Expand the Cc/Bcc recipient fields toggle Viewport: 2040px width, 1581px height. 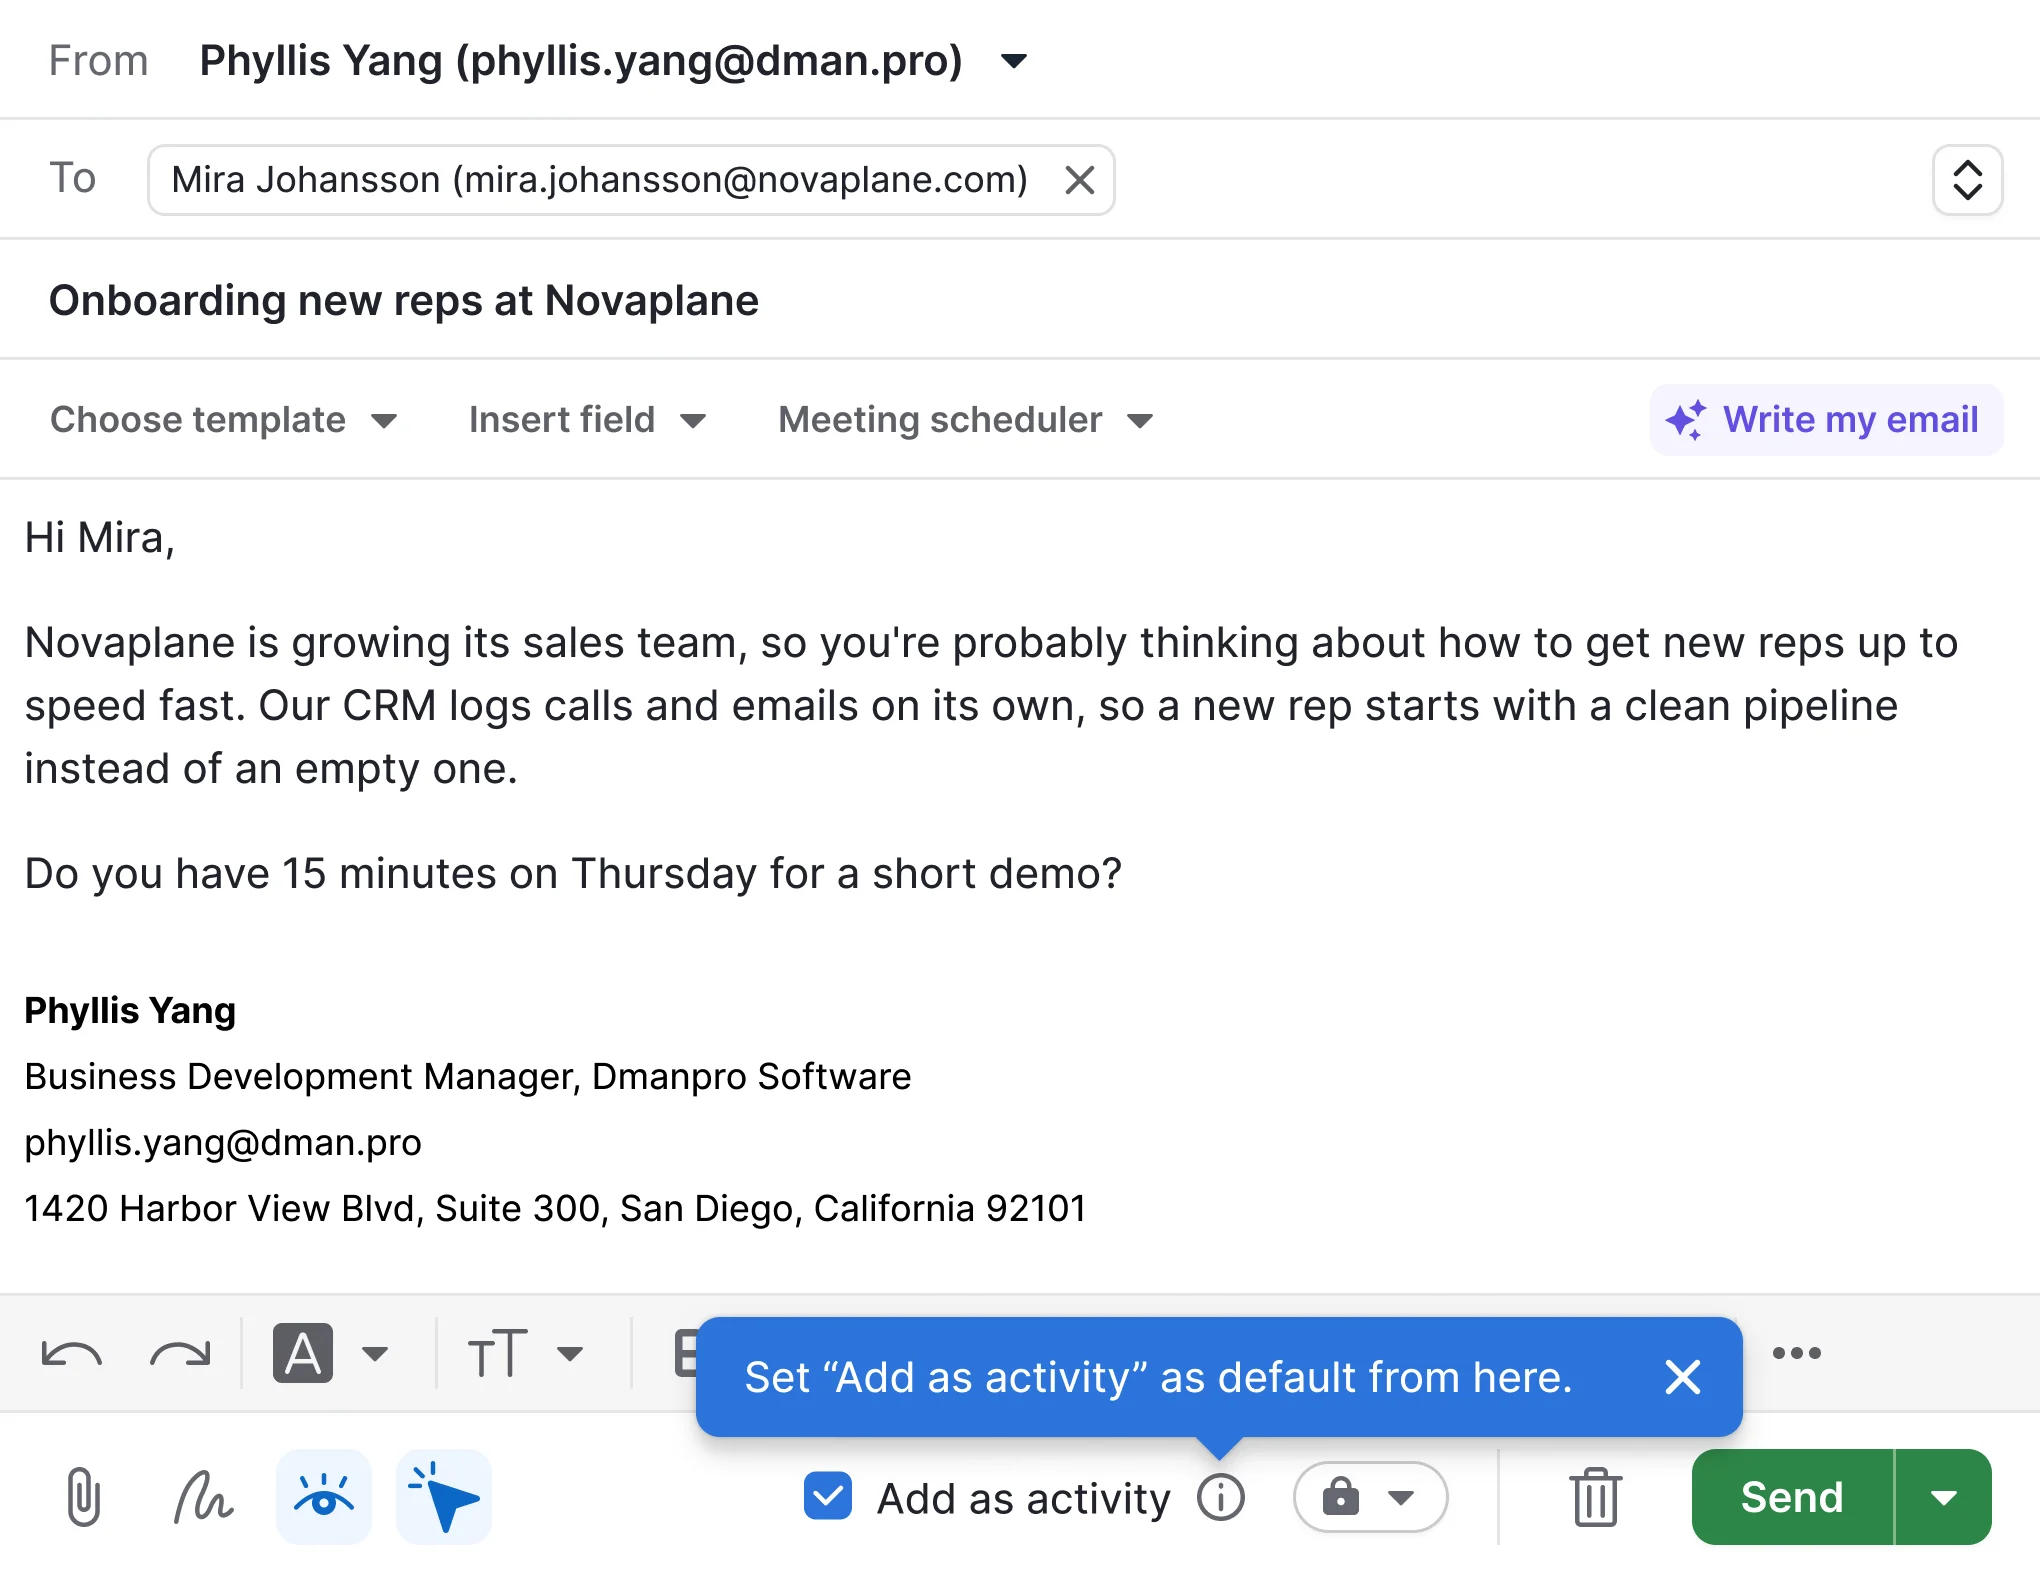pos(1967,180)
